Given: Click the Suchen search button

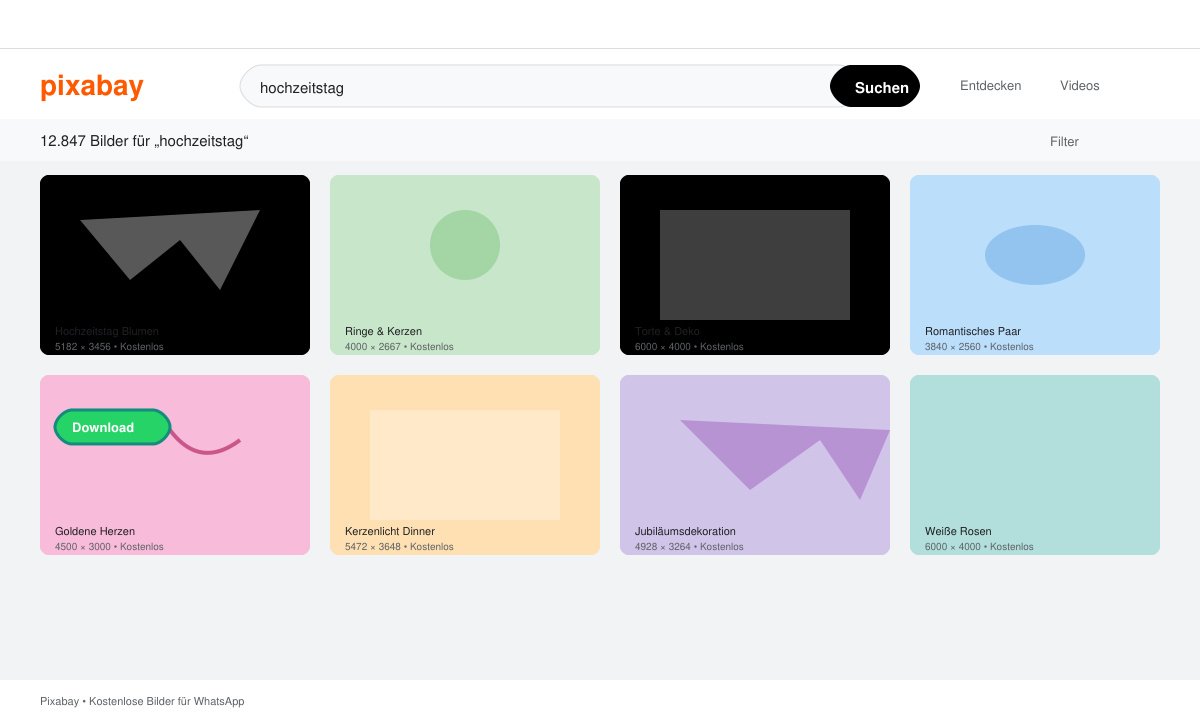Looking at the screenshot, I should [876, 87].
